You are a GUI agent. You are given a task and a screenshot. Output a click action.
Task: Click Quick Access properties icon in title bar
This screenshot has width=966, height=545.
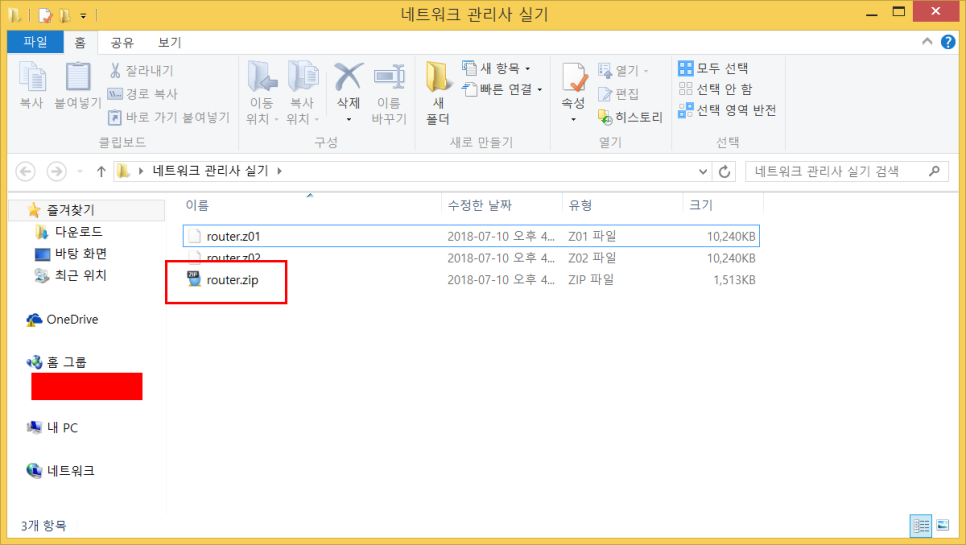coord(45,14)
